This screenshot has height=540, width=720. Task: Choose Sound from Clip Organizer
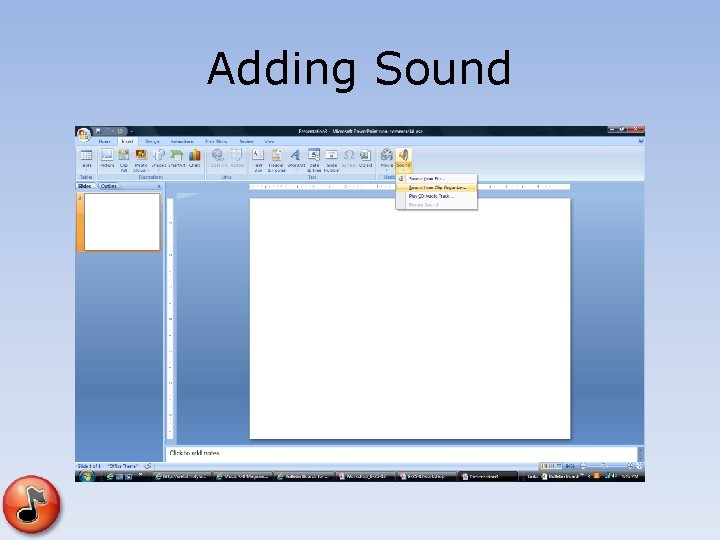(436, 187)
